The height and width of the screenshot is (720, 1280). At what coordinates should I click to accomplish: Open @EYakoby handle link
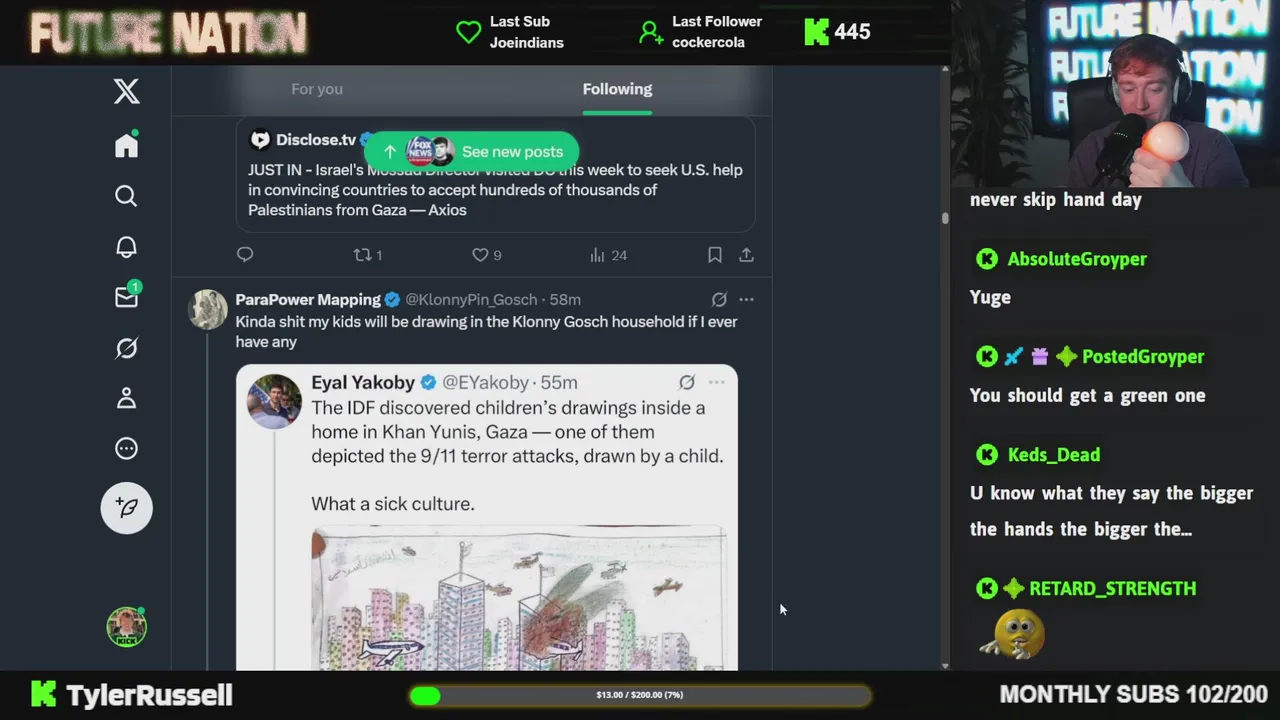click(485, 382)
